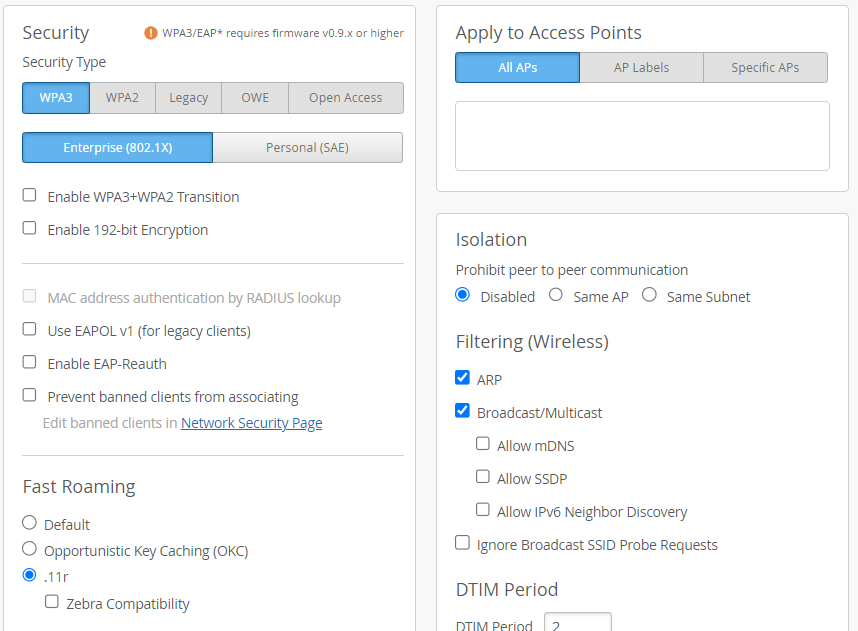Image resolution: width=858 pixels, height=631 pixels.
Task: Choose OWE security type
Action: pyautogui.click(x=255, y=98)
